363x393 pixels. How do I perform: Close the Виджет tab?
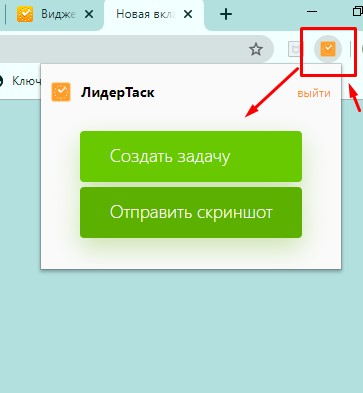tap(89, 14)
